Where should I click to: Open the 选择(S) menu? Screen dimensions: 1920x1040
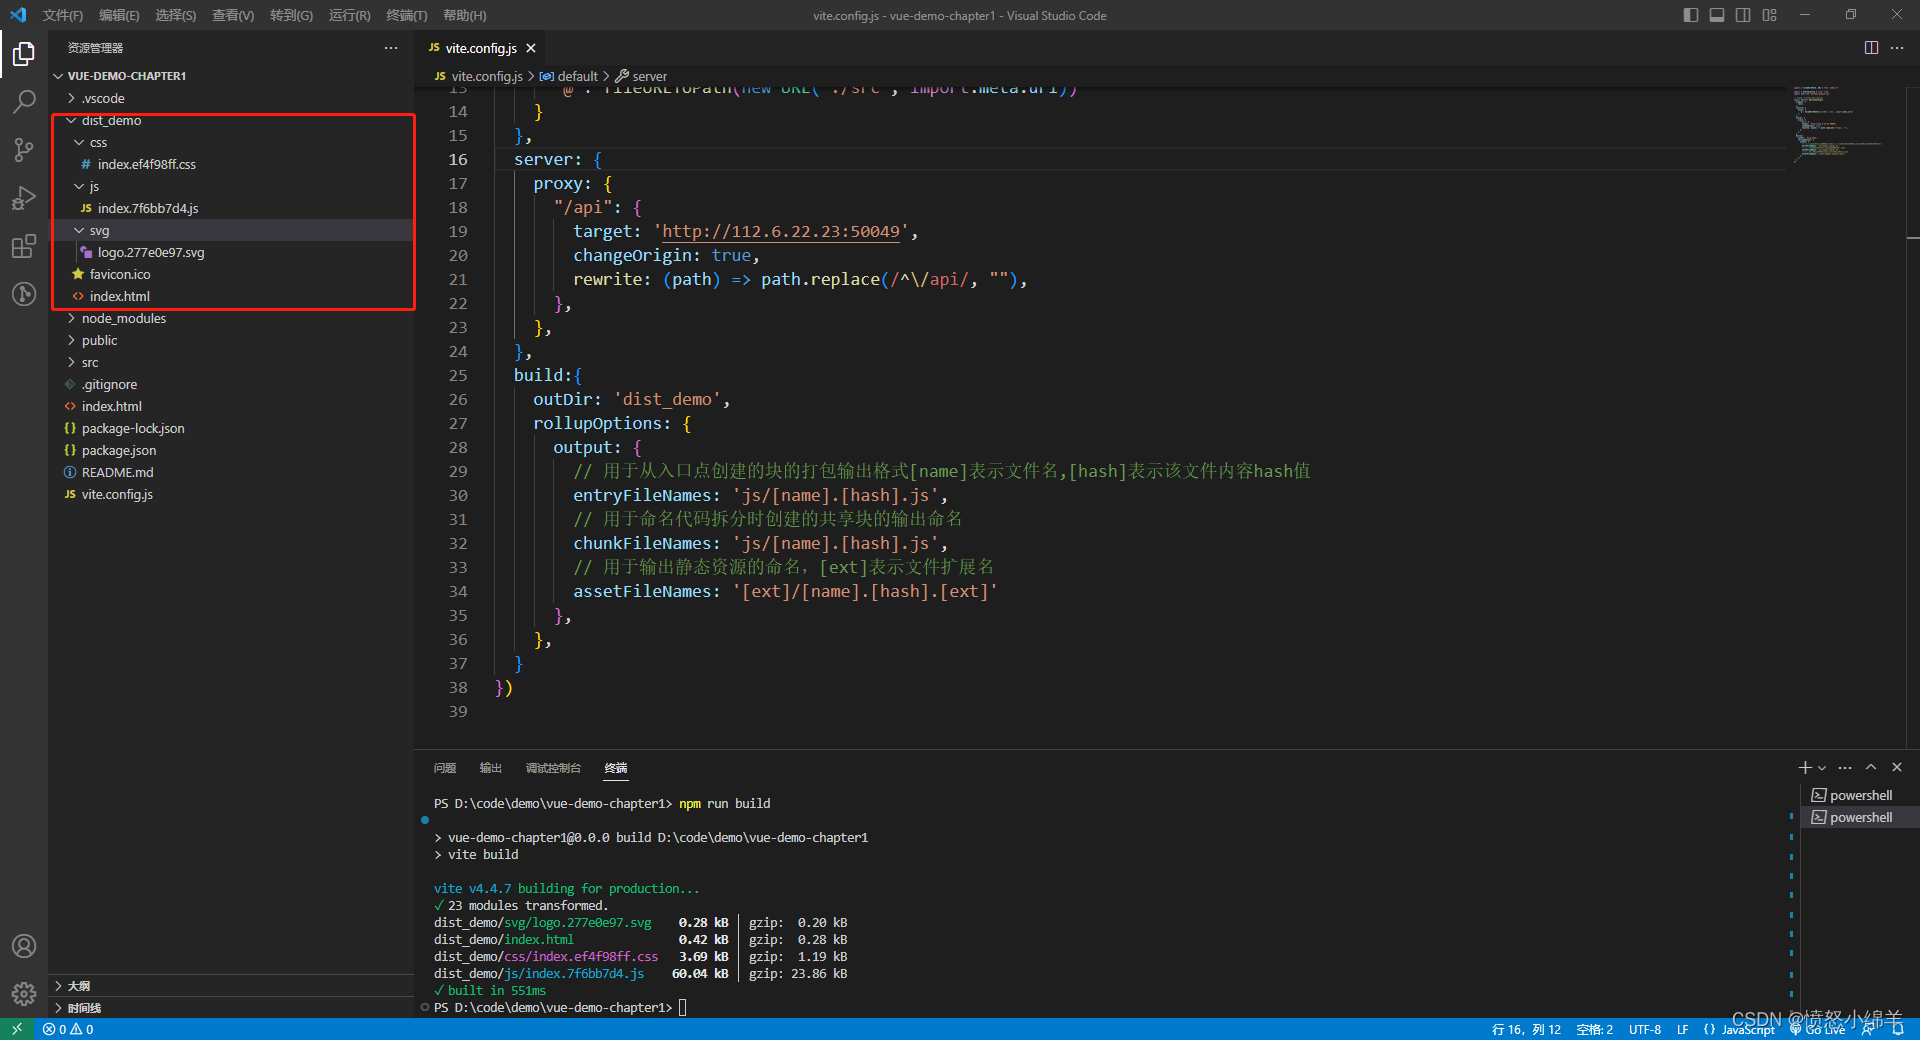click(176, 15)
